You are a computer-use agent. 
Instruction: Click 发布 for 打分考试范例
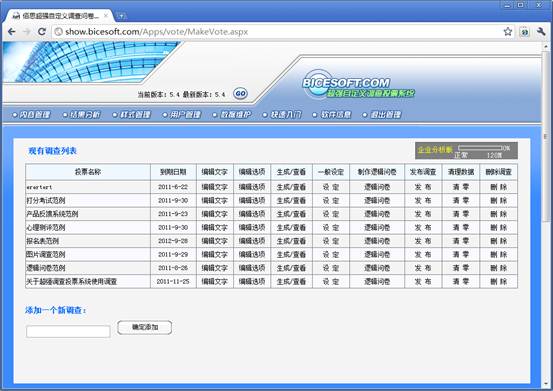click(x=423, y=200)
